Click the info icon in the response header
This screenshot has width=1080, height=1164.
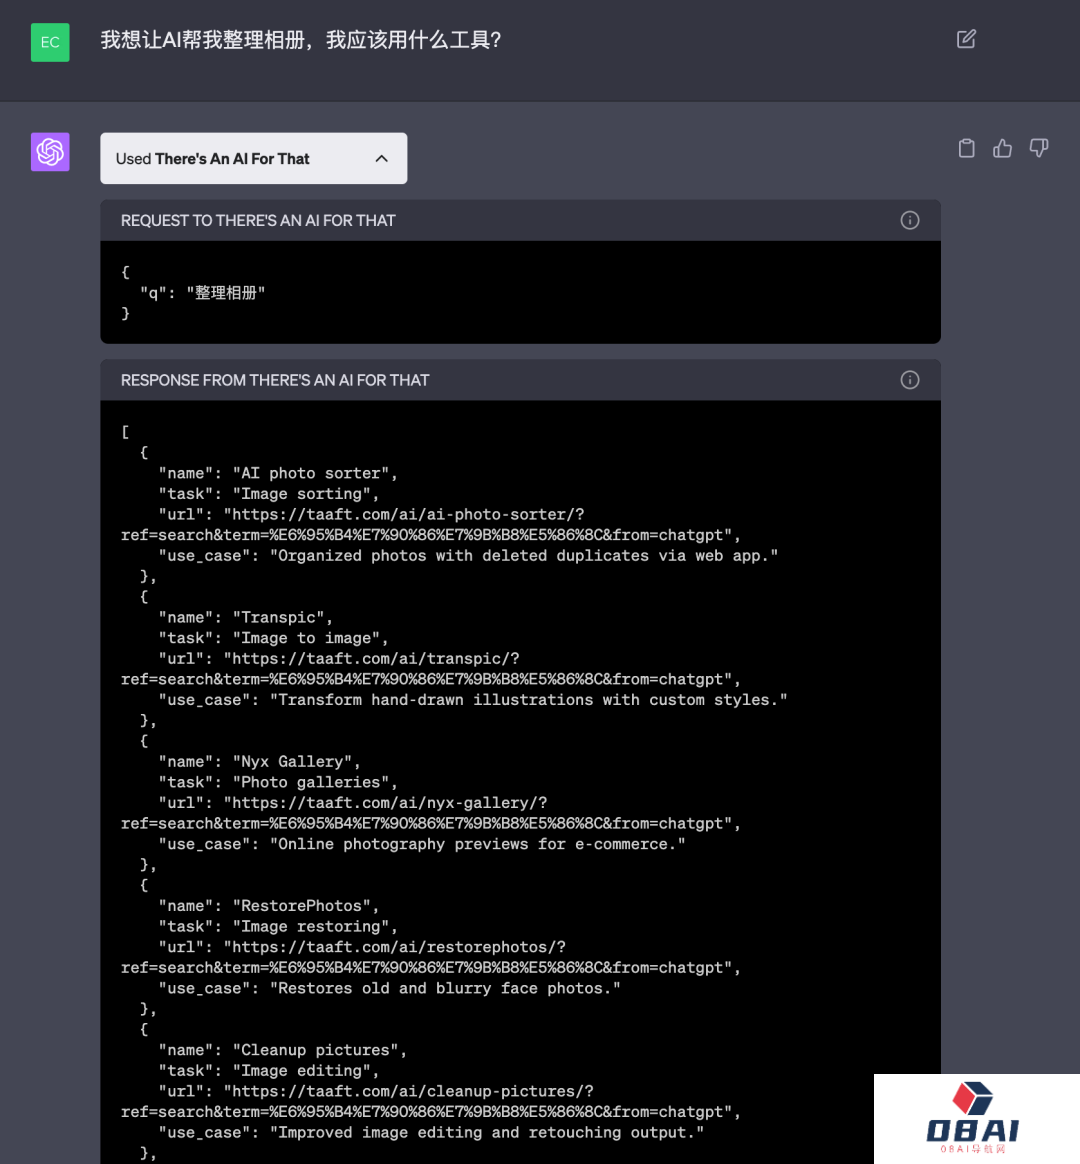coord(909,380)
